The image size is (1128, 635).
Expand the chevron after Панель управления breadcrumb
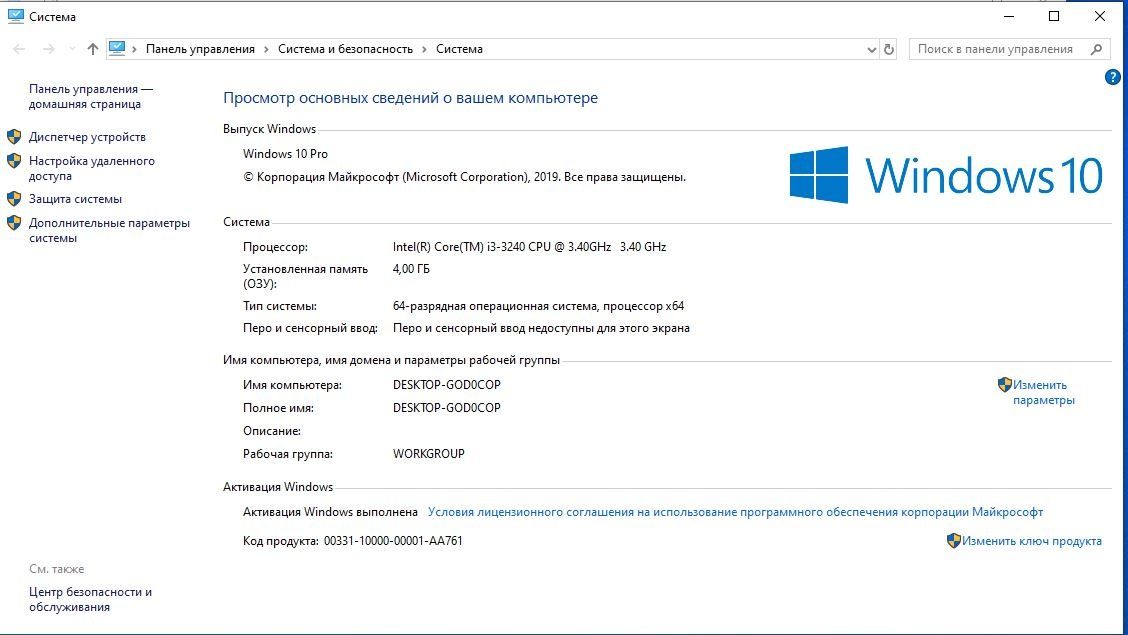coord(266,49)
